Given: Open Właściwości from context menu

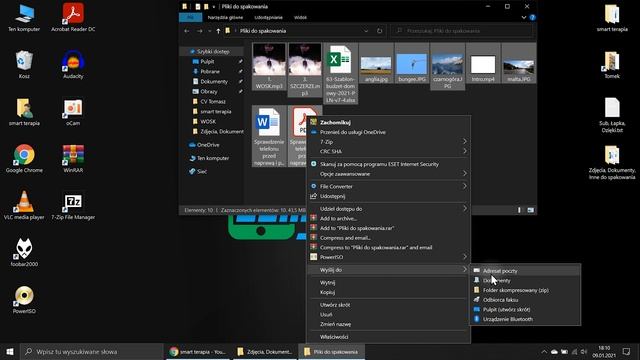Looking at the screenshot, I should [x=388, y=337].
